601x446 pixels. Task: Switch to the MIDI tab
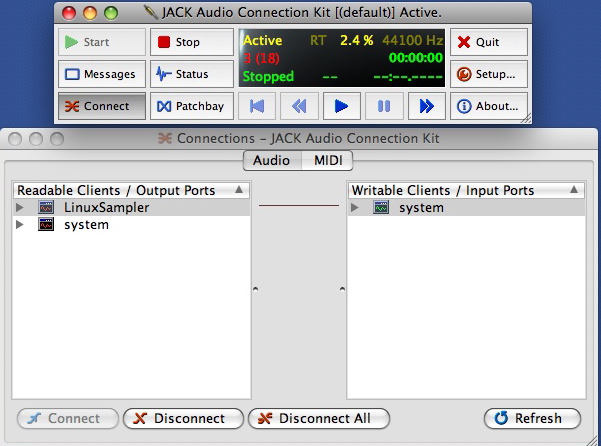(x=328, y=160)
